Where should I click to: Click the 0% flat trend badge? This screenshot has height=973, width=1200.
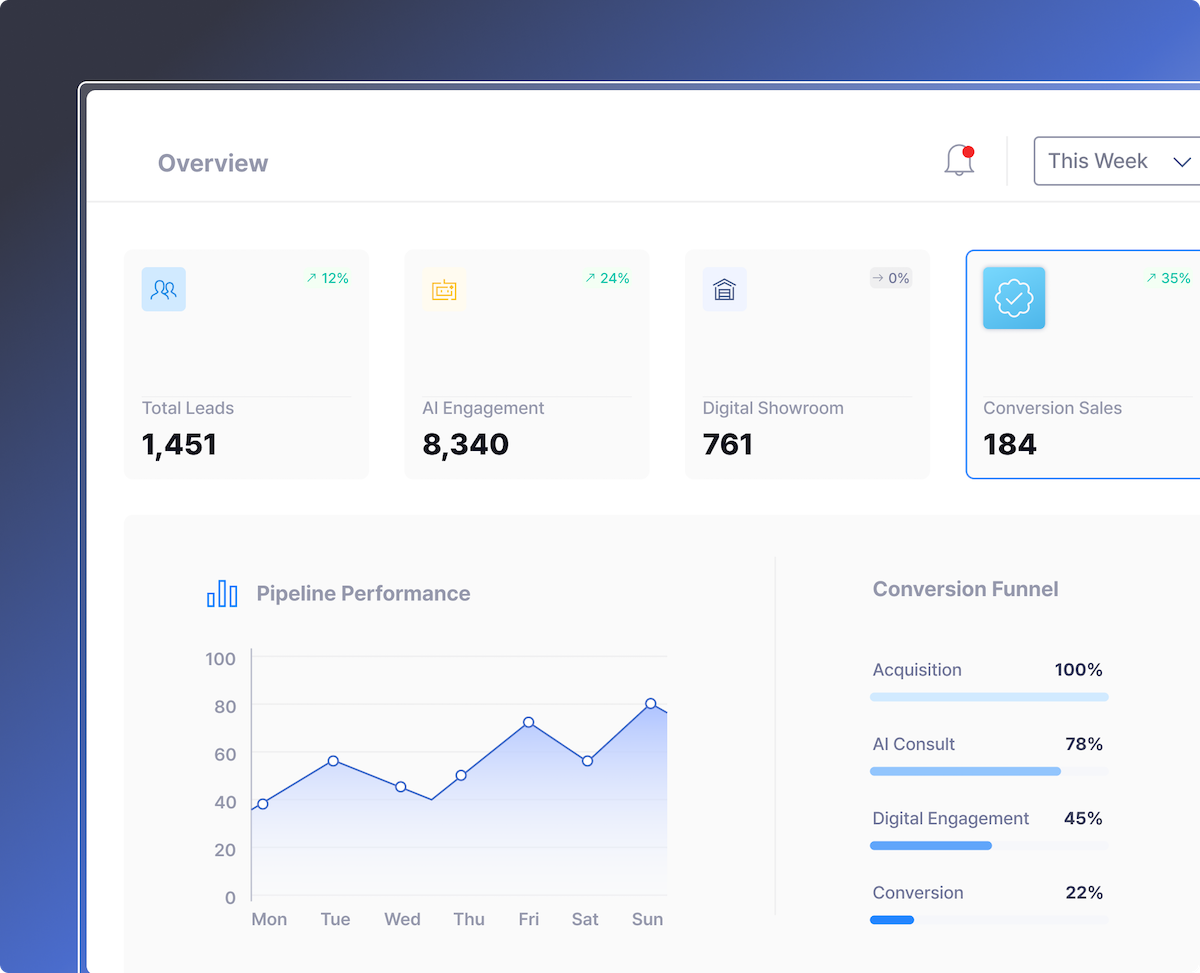click(x=890, y=279)
